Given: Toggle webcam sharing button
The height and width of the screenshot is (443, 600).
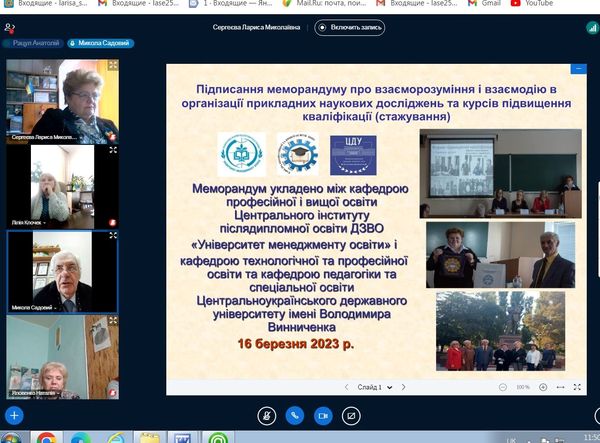Looking at the screenshot, I should coord(323,414).
